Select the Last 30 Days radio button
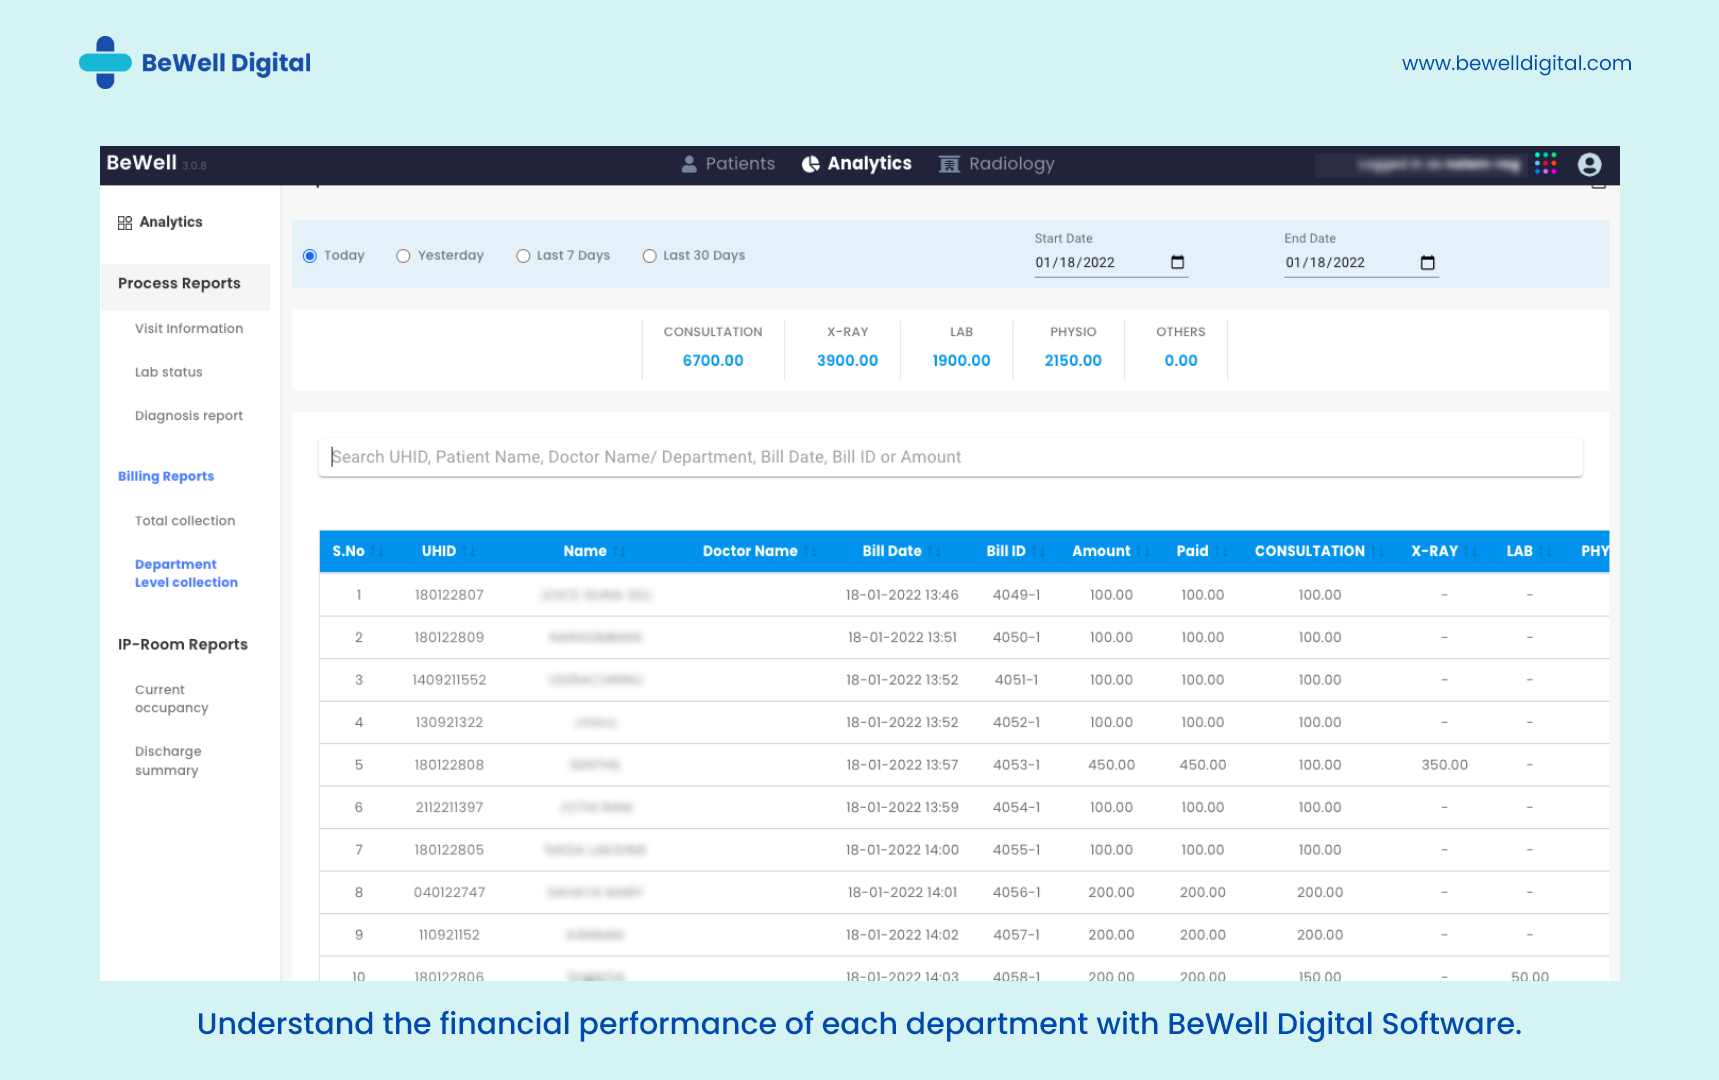Screen dimensions: 1719x1080 649,255
